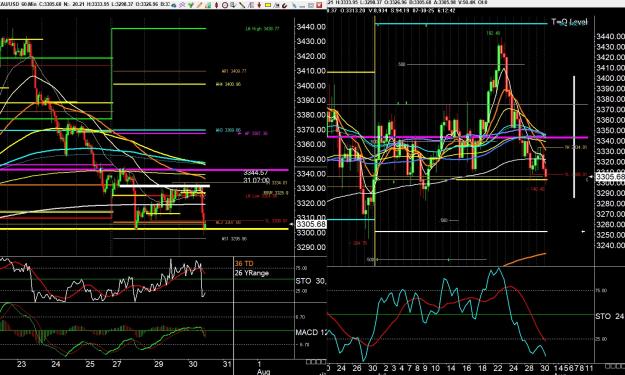
Task: Select the STO 24 label on right chart
Action: click(610, 316)
